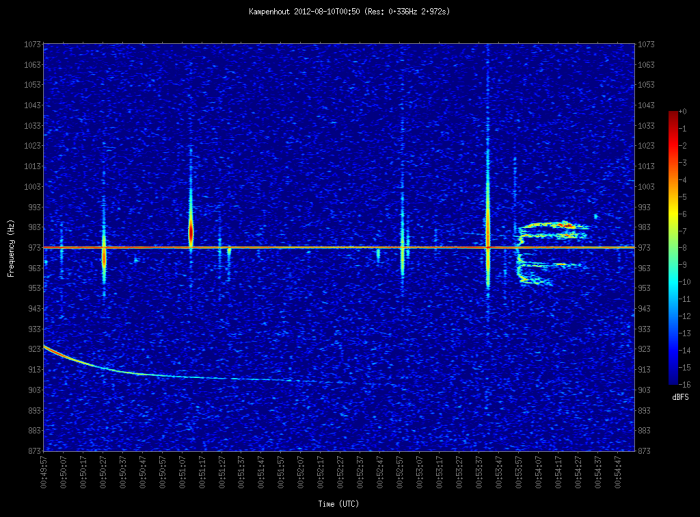Select the 00:50:47 time tick label
Viewport: 700px width, 517px height.
[142, 472]
